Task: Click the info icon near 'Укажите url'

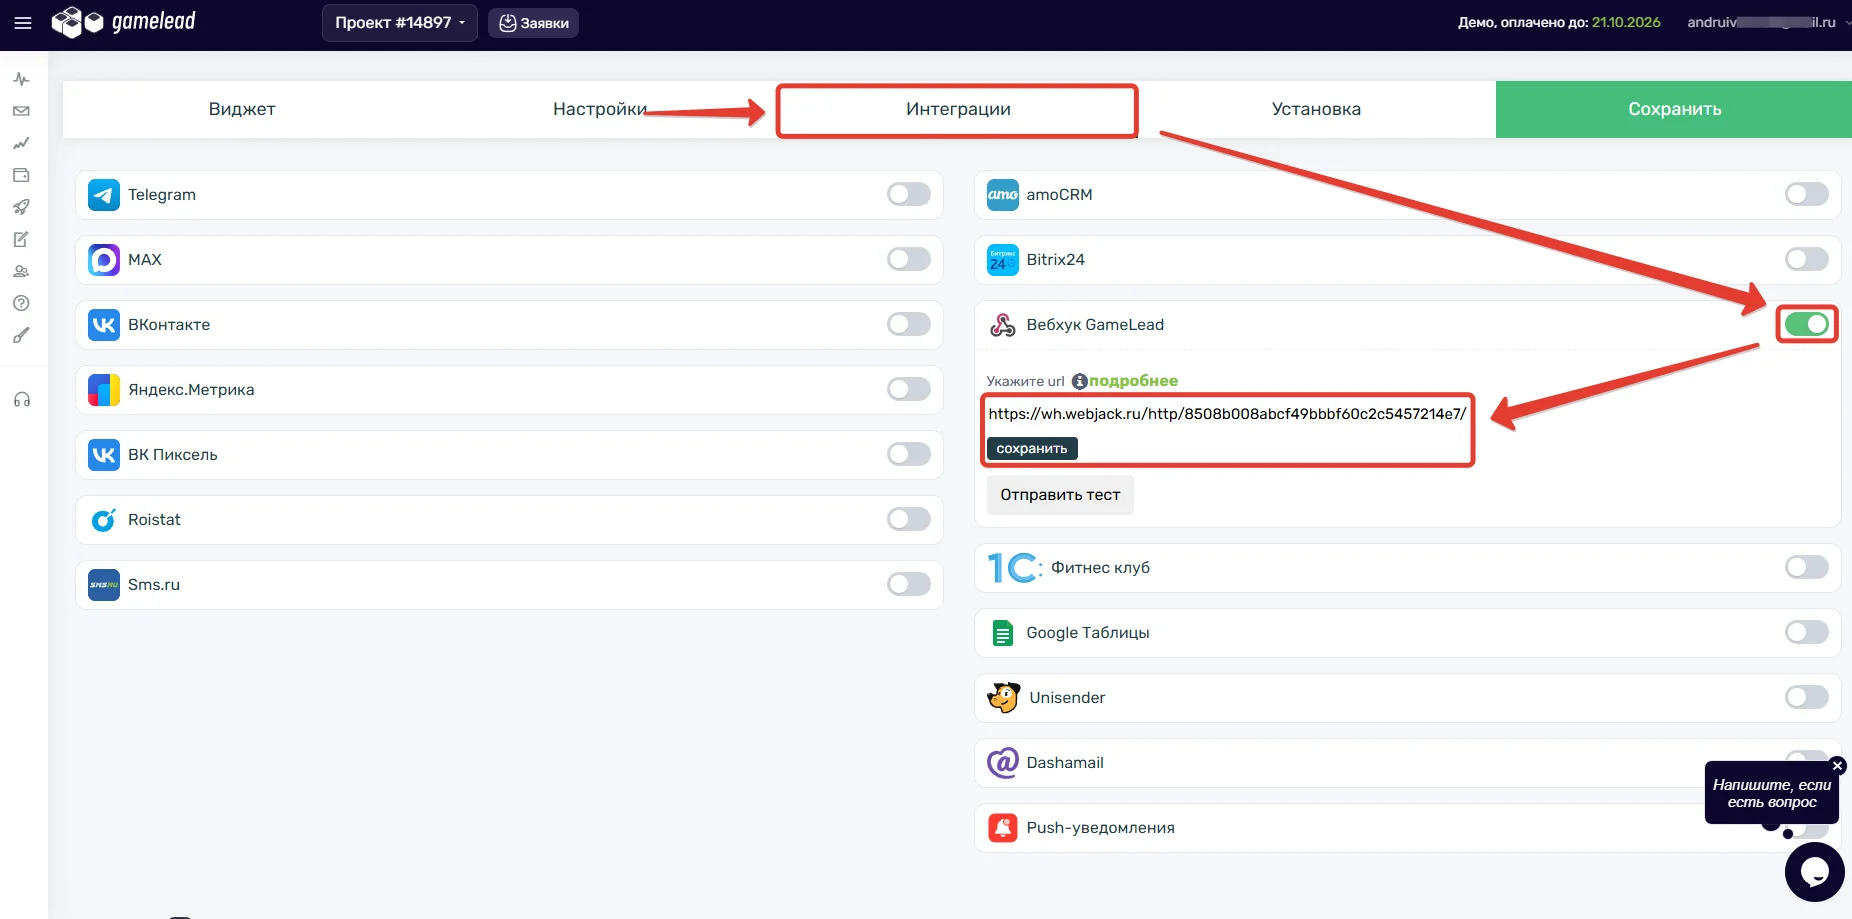Action: coord(1079,381)
